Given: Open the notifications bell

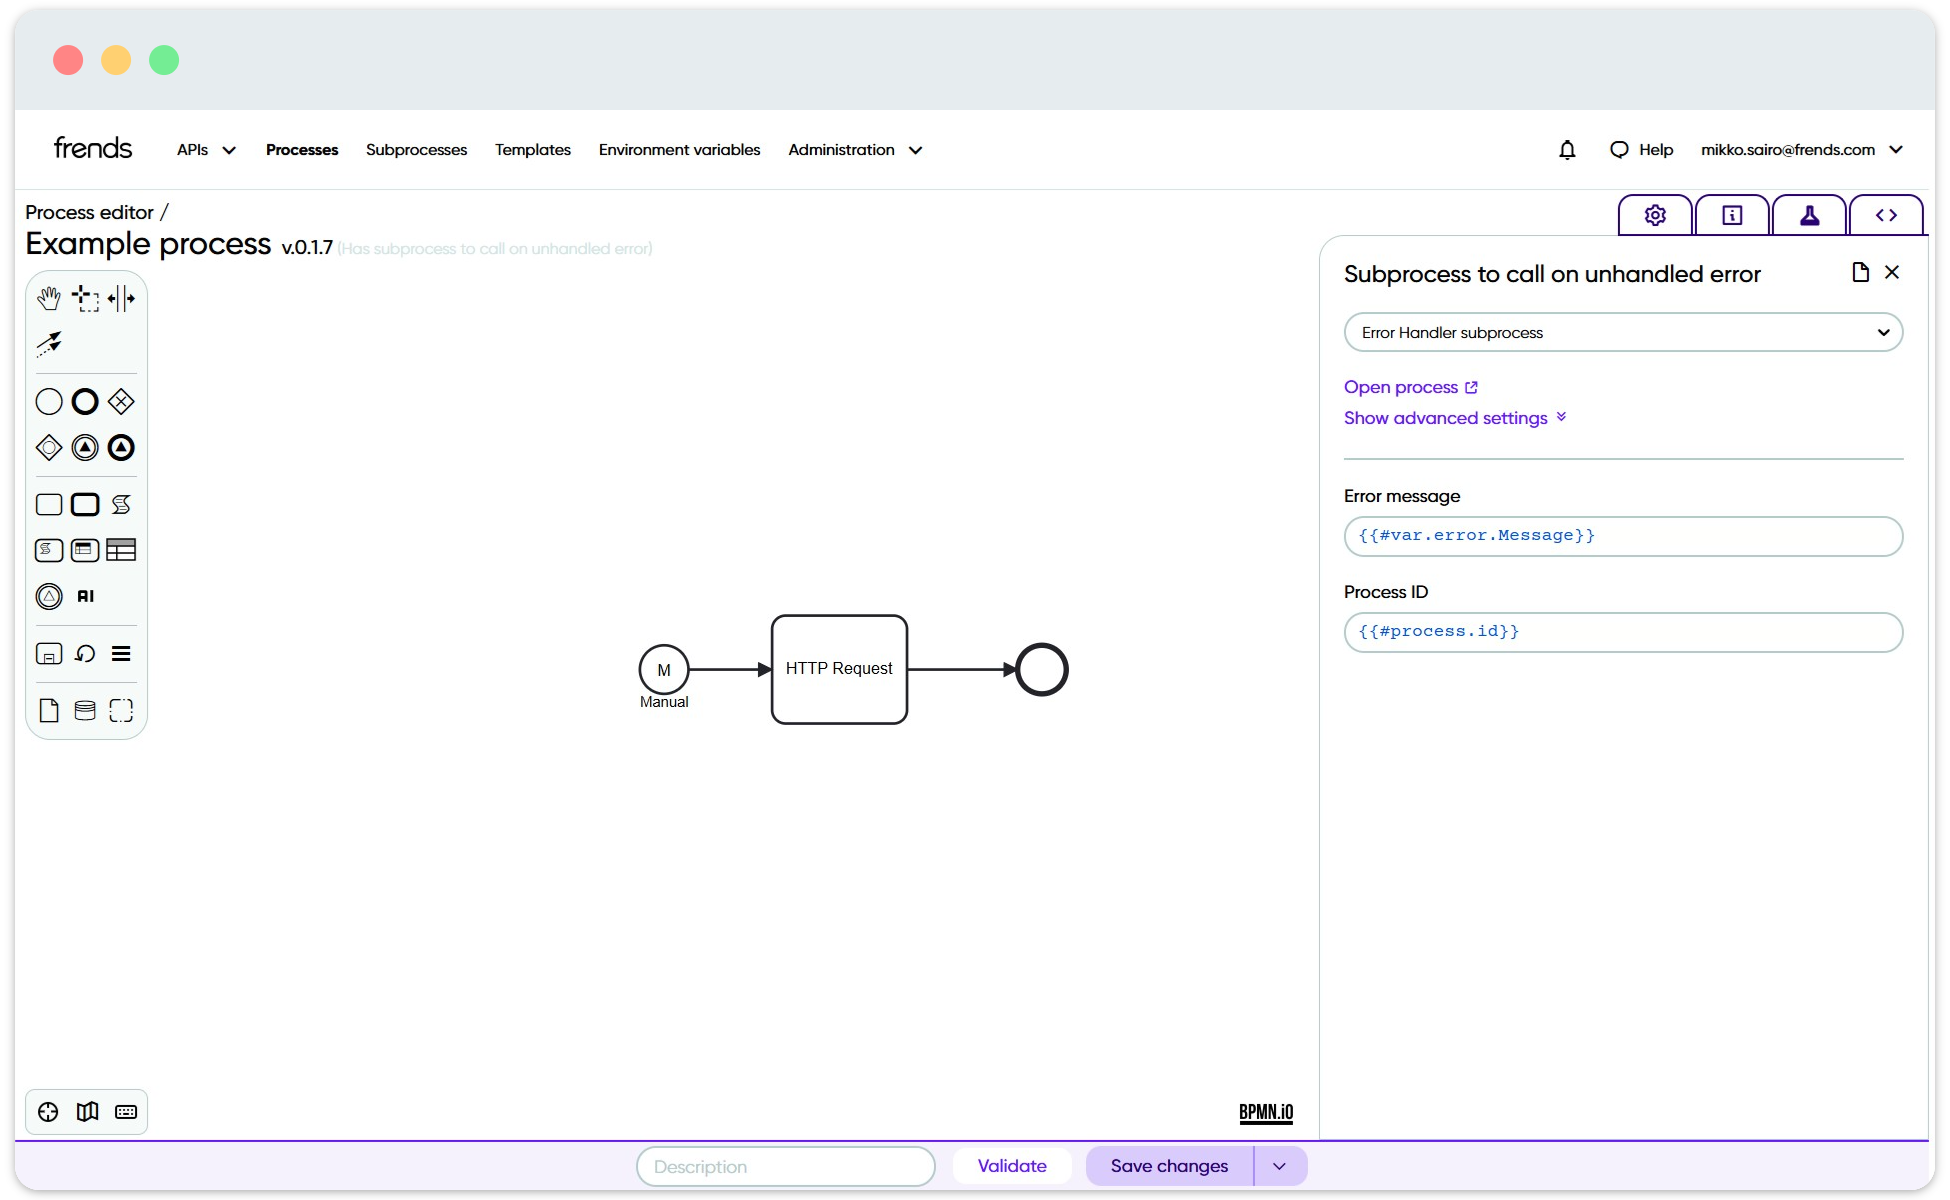Looking at the screenshot, I should click(1566, 149).
